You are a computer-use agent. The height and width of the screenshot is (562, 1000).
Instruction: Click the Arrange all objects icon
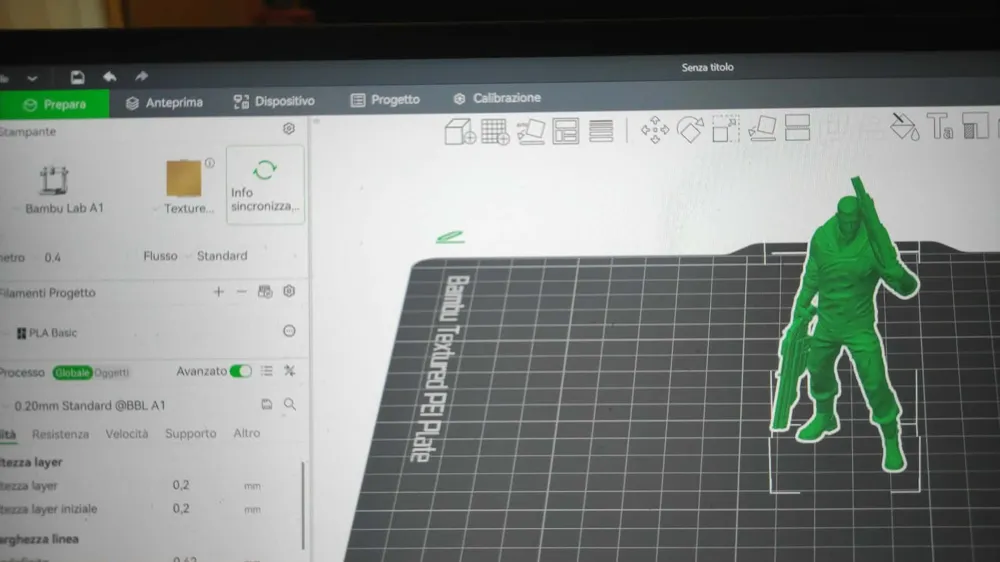point(566,131)
